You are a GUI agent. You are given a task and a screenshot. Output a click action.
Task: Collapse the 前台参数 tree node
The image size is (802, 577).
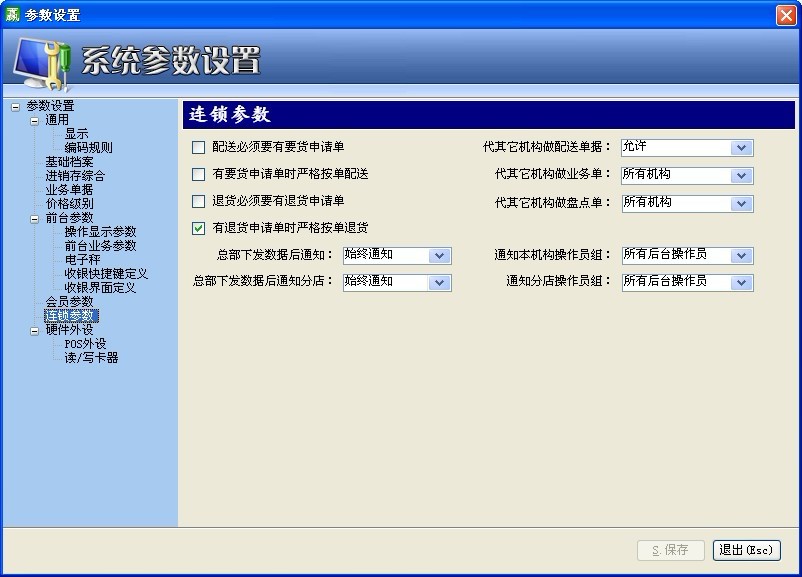tap(34, 219)
